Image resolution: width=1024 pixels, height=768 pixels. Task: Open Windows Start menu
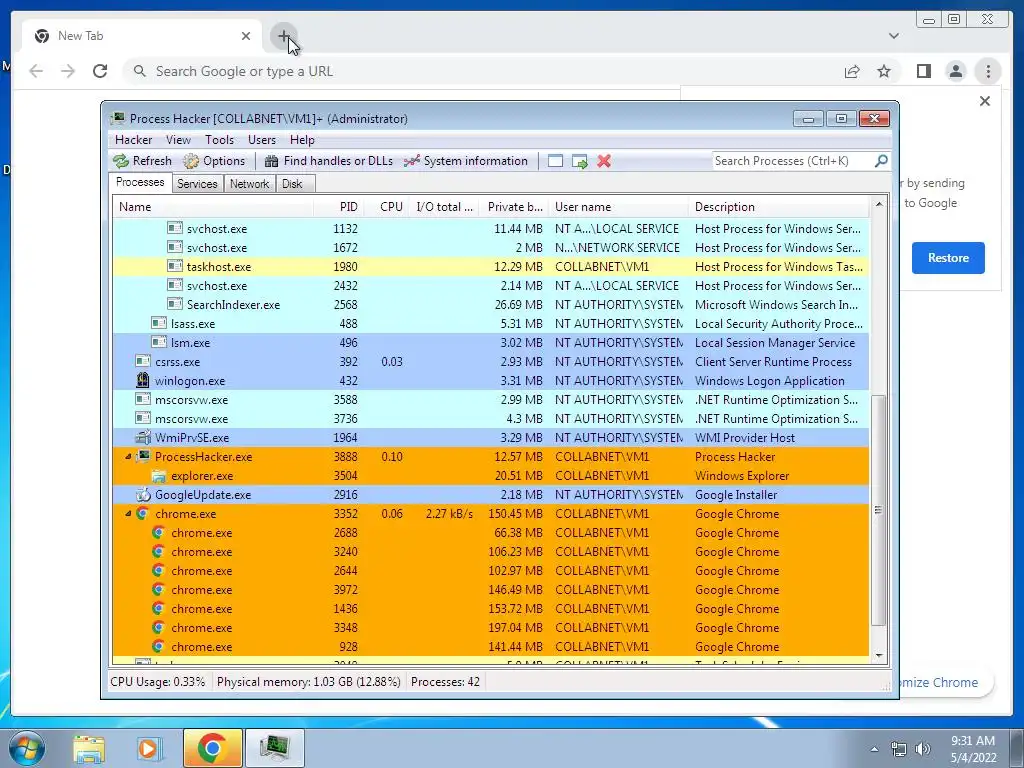26,748
